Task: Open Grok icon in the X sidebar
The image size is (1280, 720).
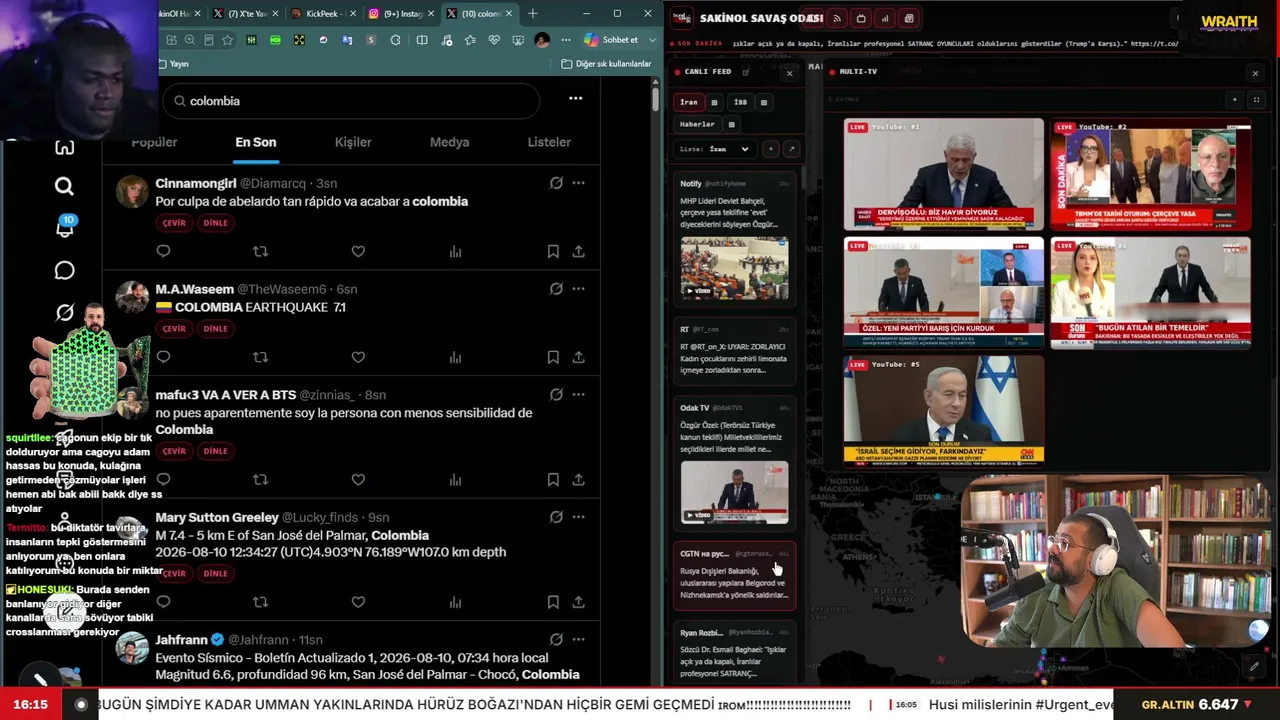Action: (64, 313)
